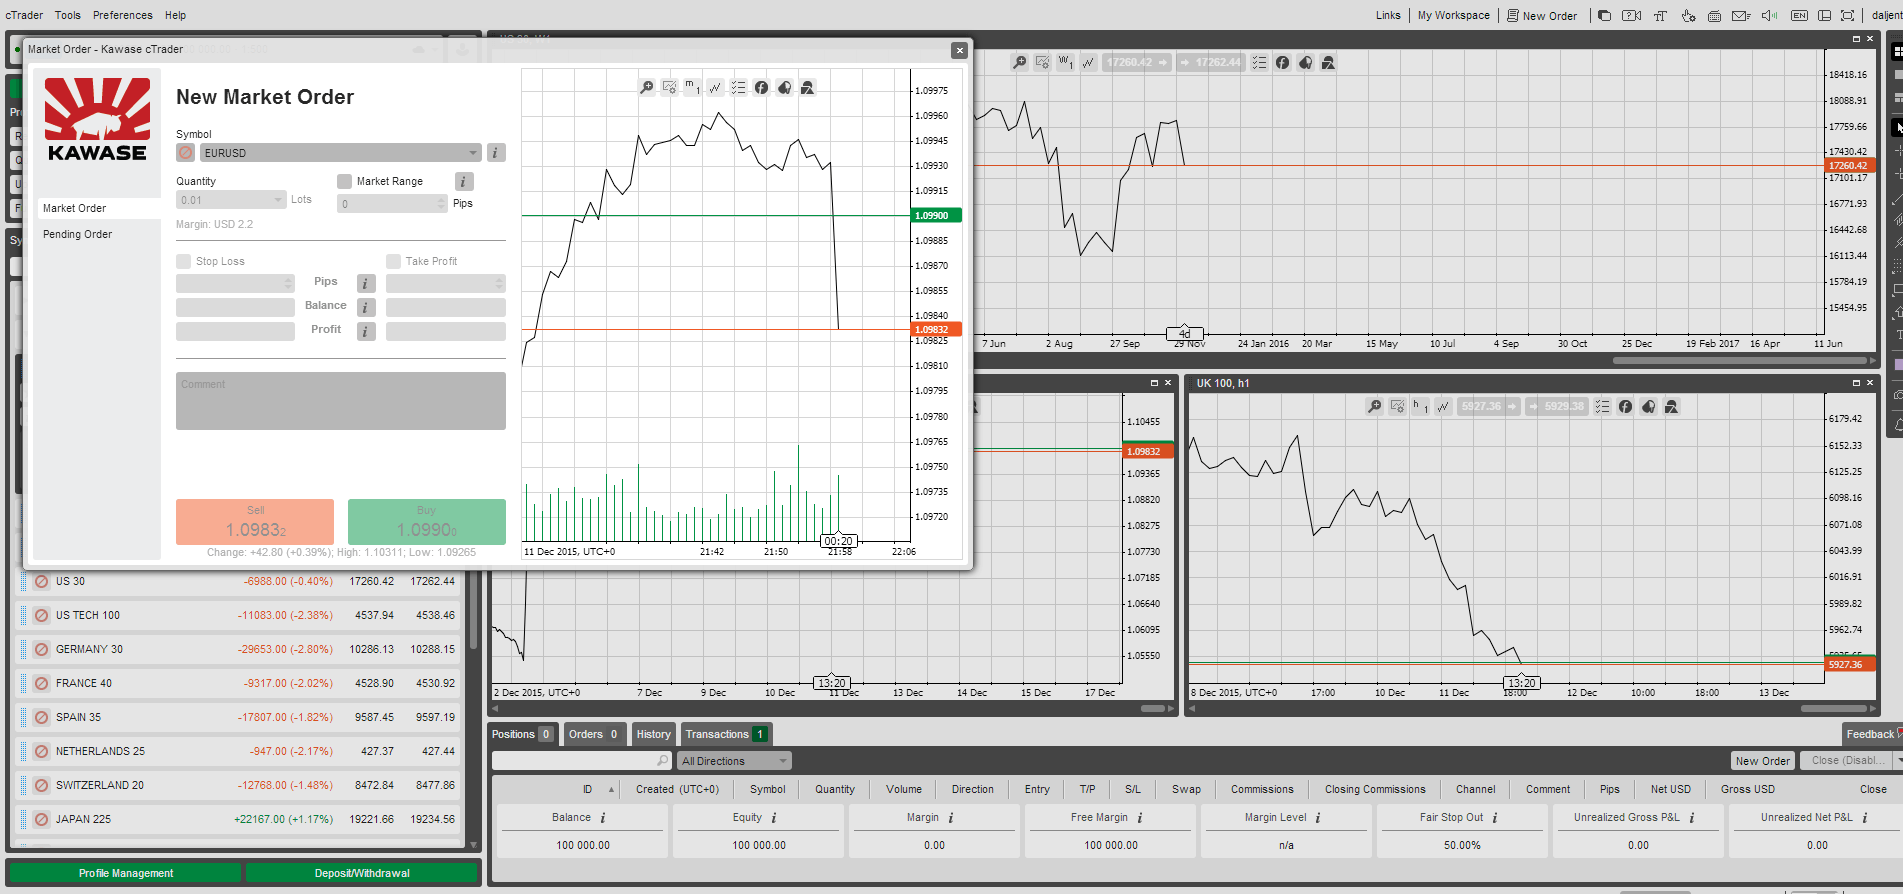
Task: Click shapes icon in order dialog chart
Action: pos(808,88)
